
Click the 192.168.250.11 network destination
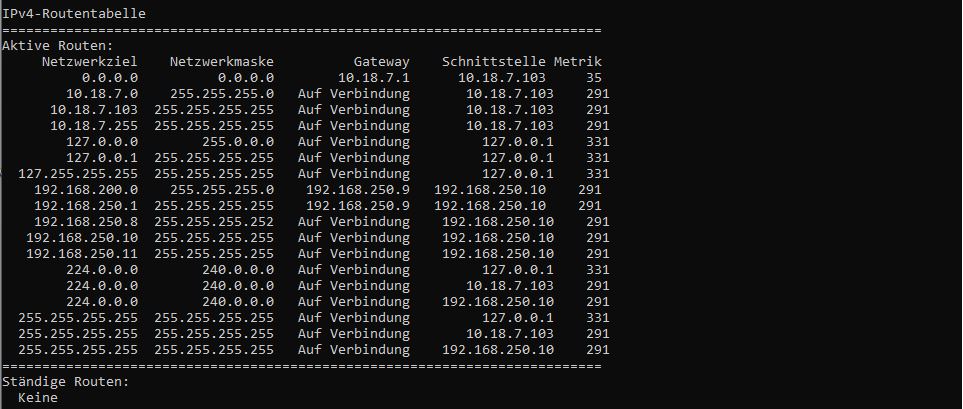[x=82, y=253]
